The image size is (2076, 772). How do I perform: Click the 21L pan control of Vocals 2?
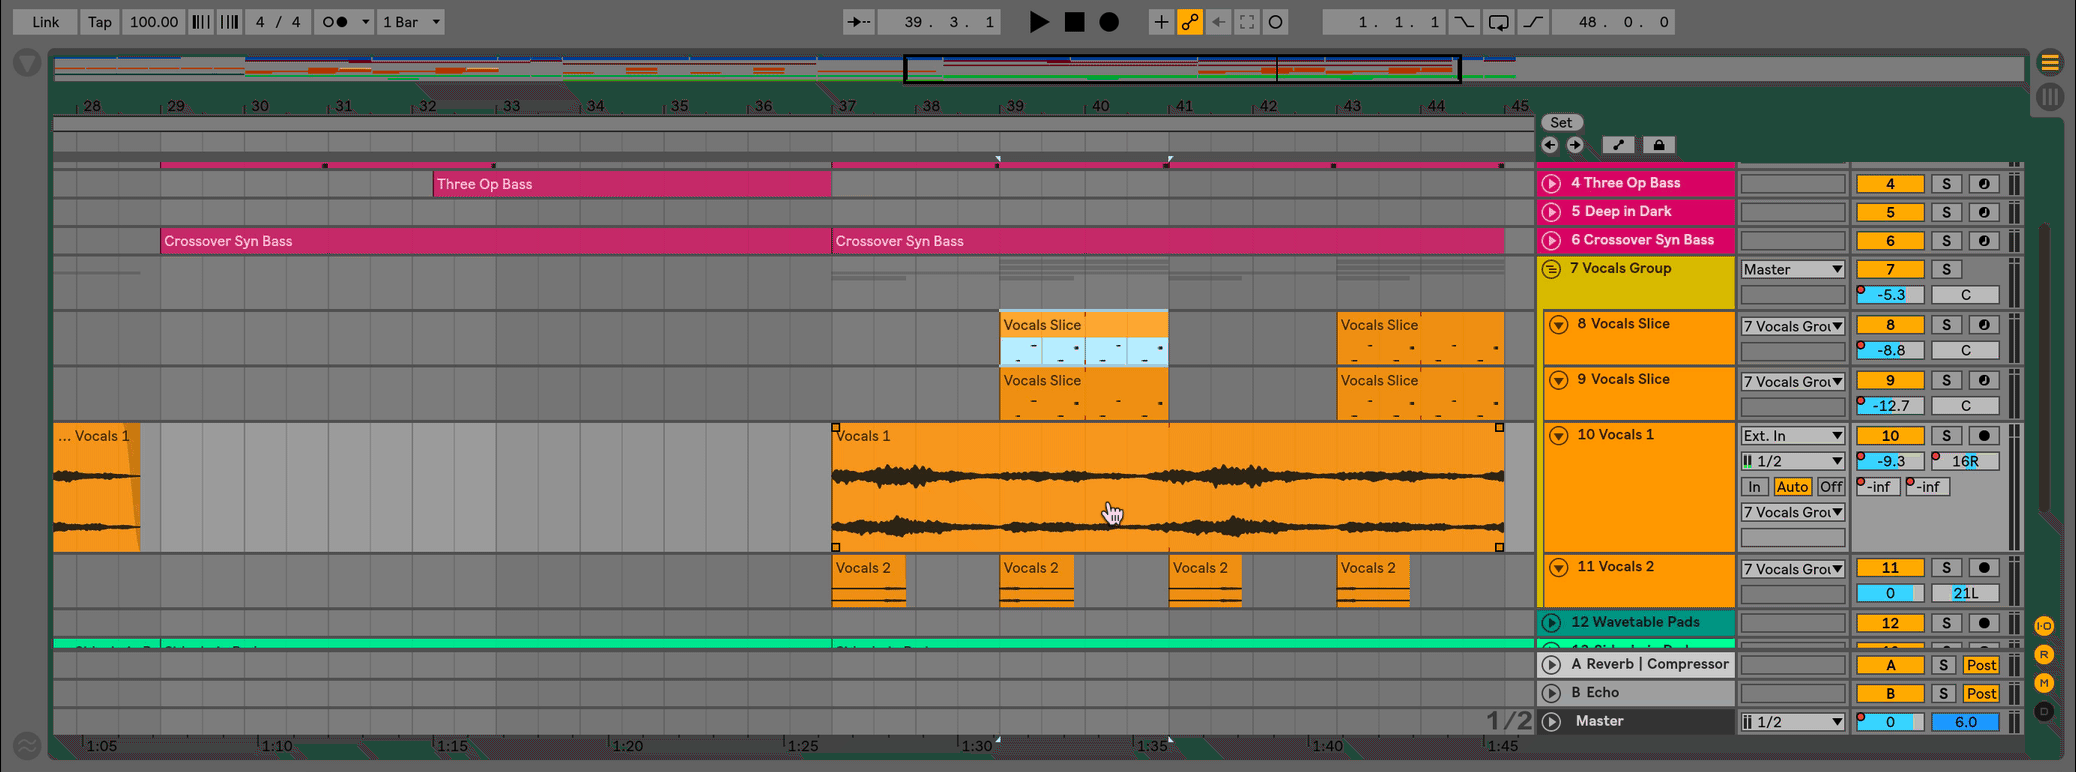coord(1965,593)
